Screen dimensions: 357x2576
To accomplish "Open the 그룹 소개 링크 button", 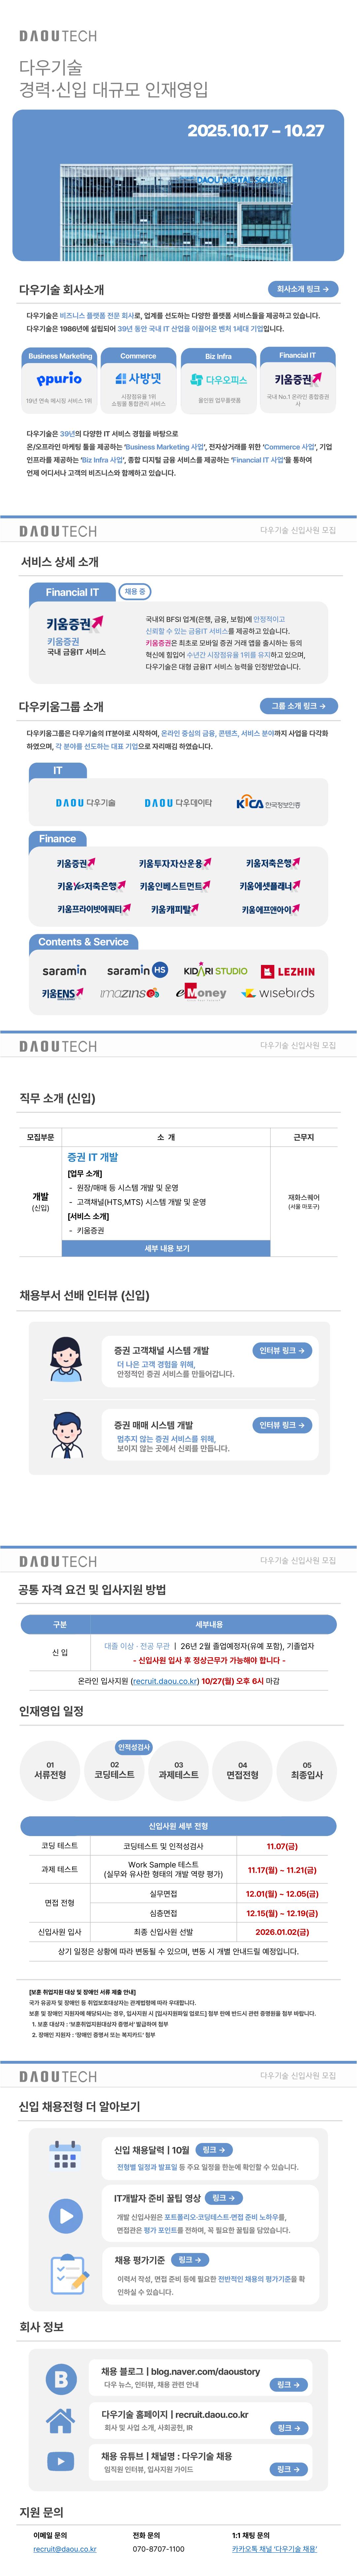I will click(x=298, y=706).
